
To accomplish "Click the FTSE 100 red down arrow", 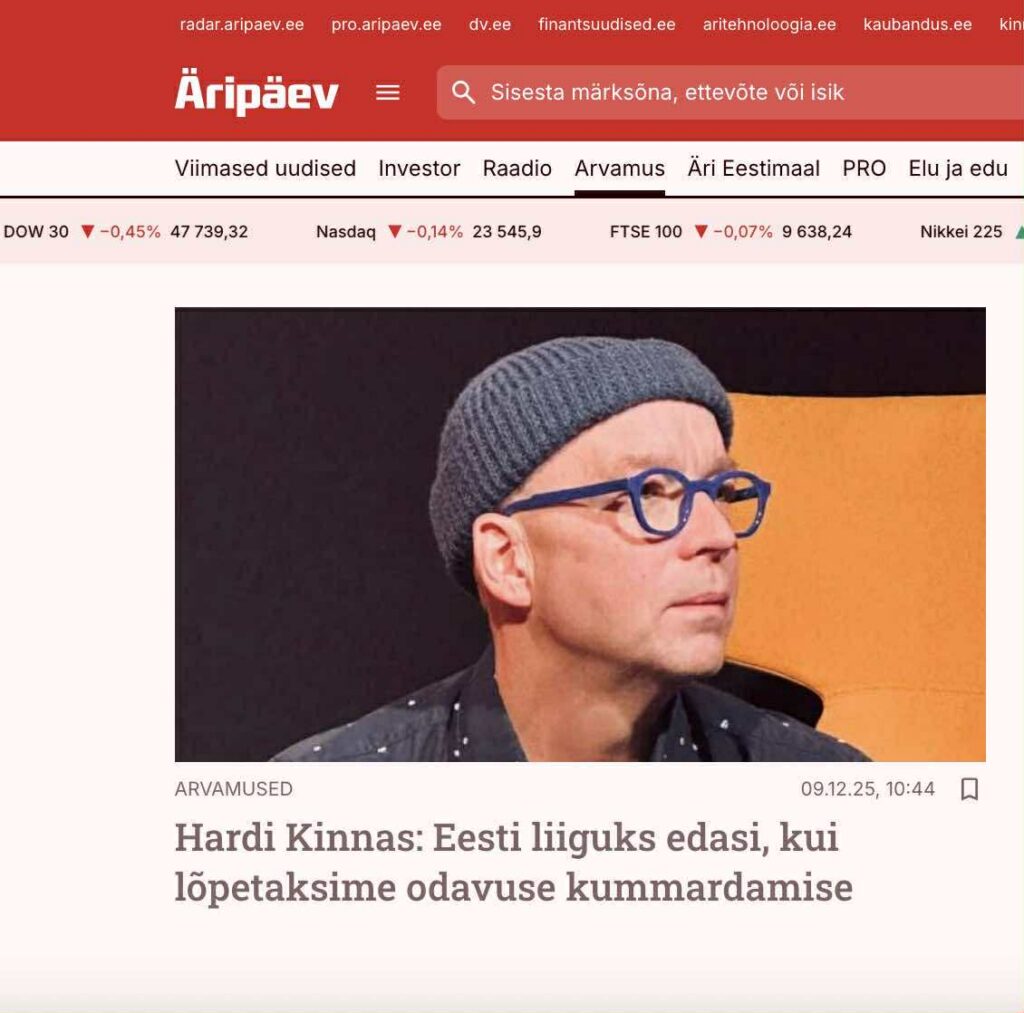I will click(701, 231).
